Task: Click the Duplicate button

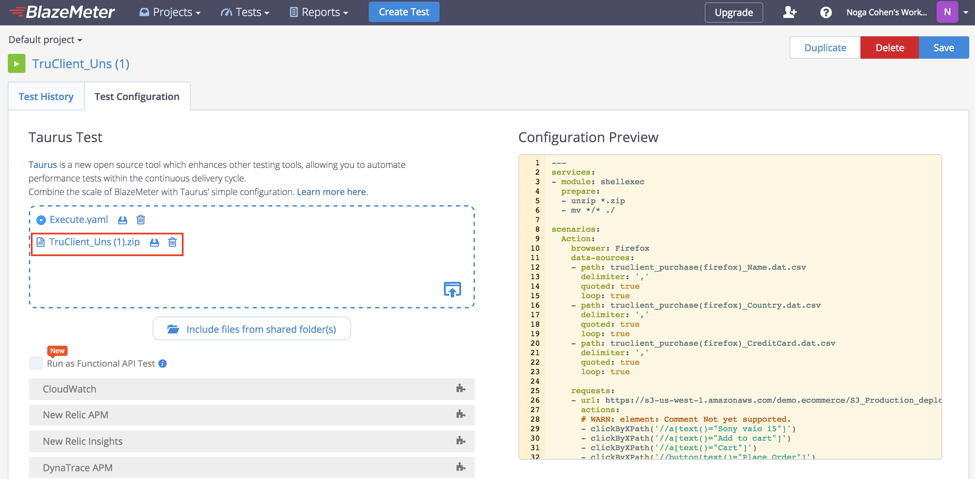Action: 825,47
